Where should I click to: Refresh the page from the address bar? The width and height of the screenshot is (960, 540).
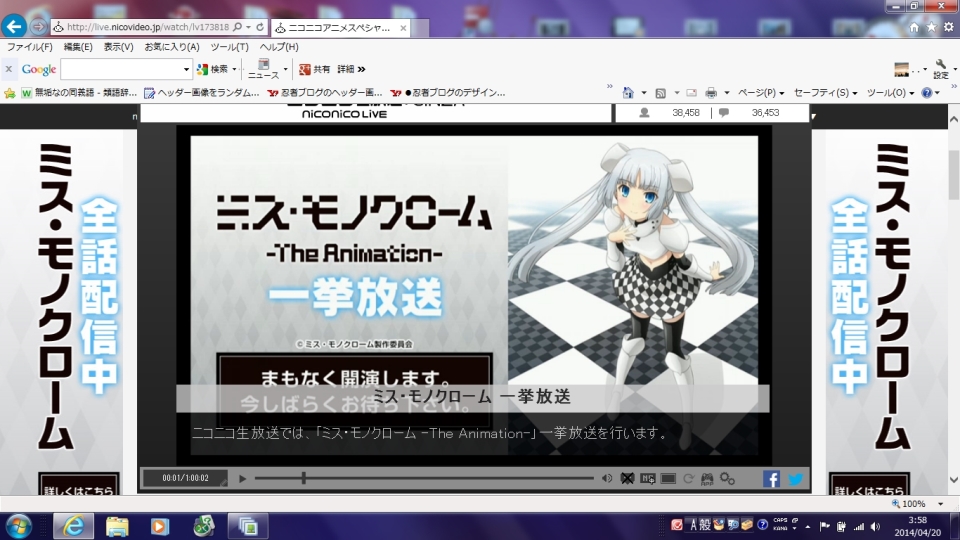260,27
